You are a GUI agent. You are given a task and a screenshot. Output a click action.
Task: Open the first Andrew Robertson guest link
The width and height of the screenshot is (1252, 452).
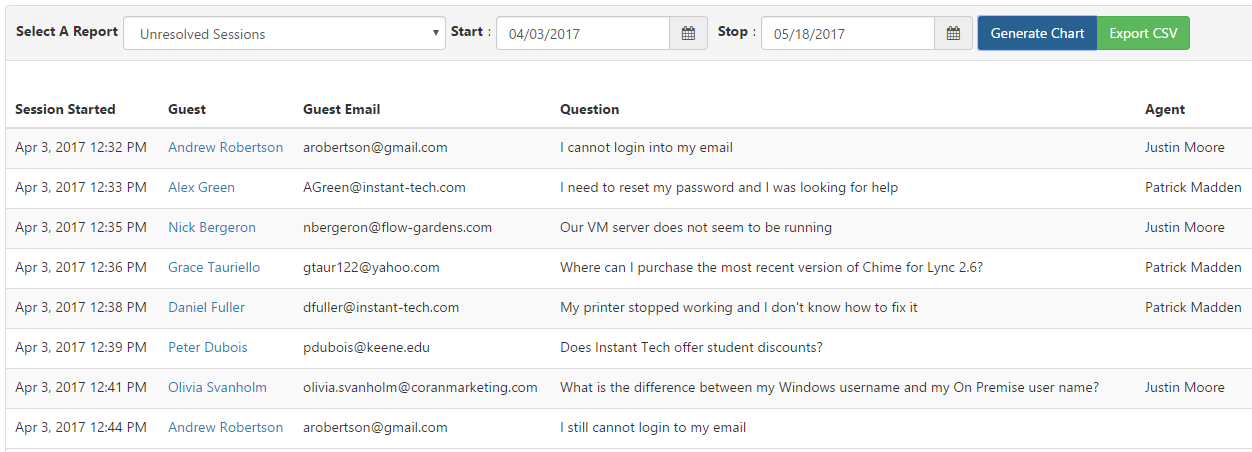(x=225, y=147)
